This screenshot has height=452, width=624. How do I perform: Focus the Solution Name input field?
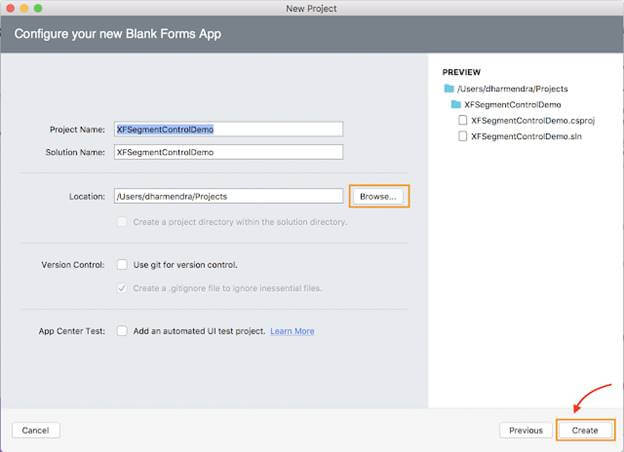(228, 152)
